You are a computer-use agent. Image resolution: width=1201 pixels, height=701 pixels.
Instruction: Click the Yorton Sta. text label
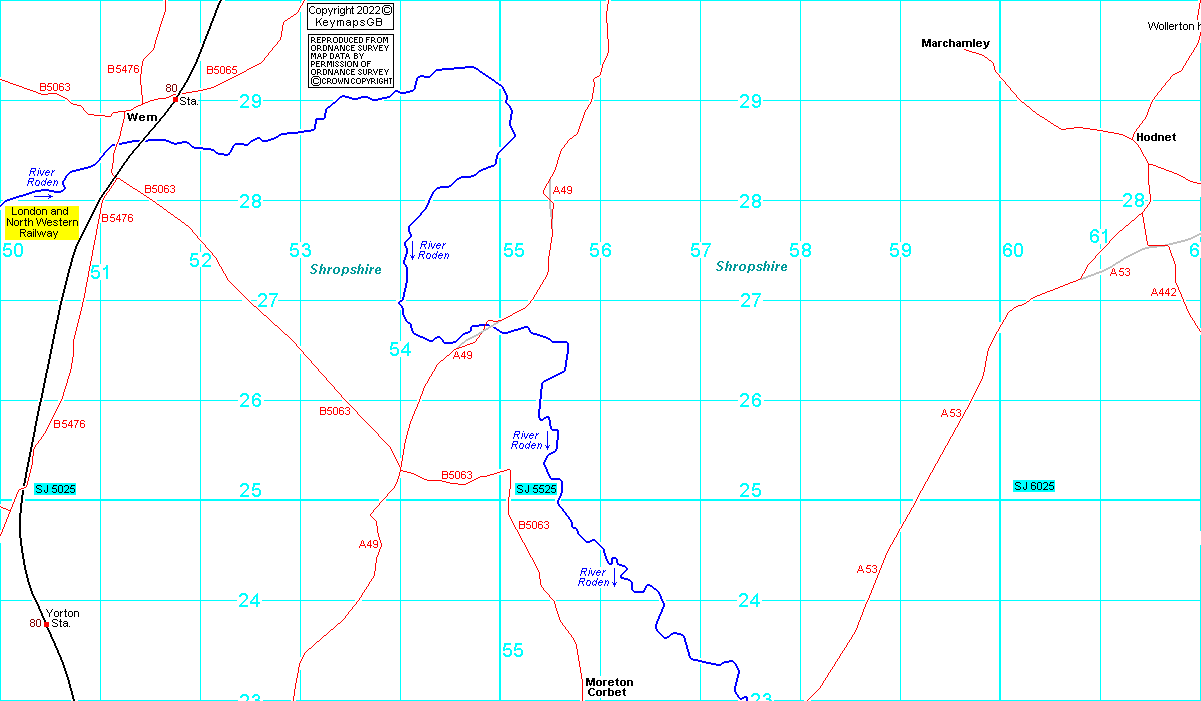coord(62,618)
